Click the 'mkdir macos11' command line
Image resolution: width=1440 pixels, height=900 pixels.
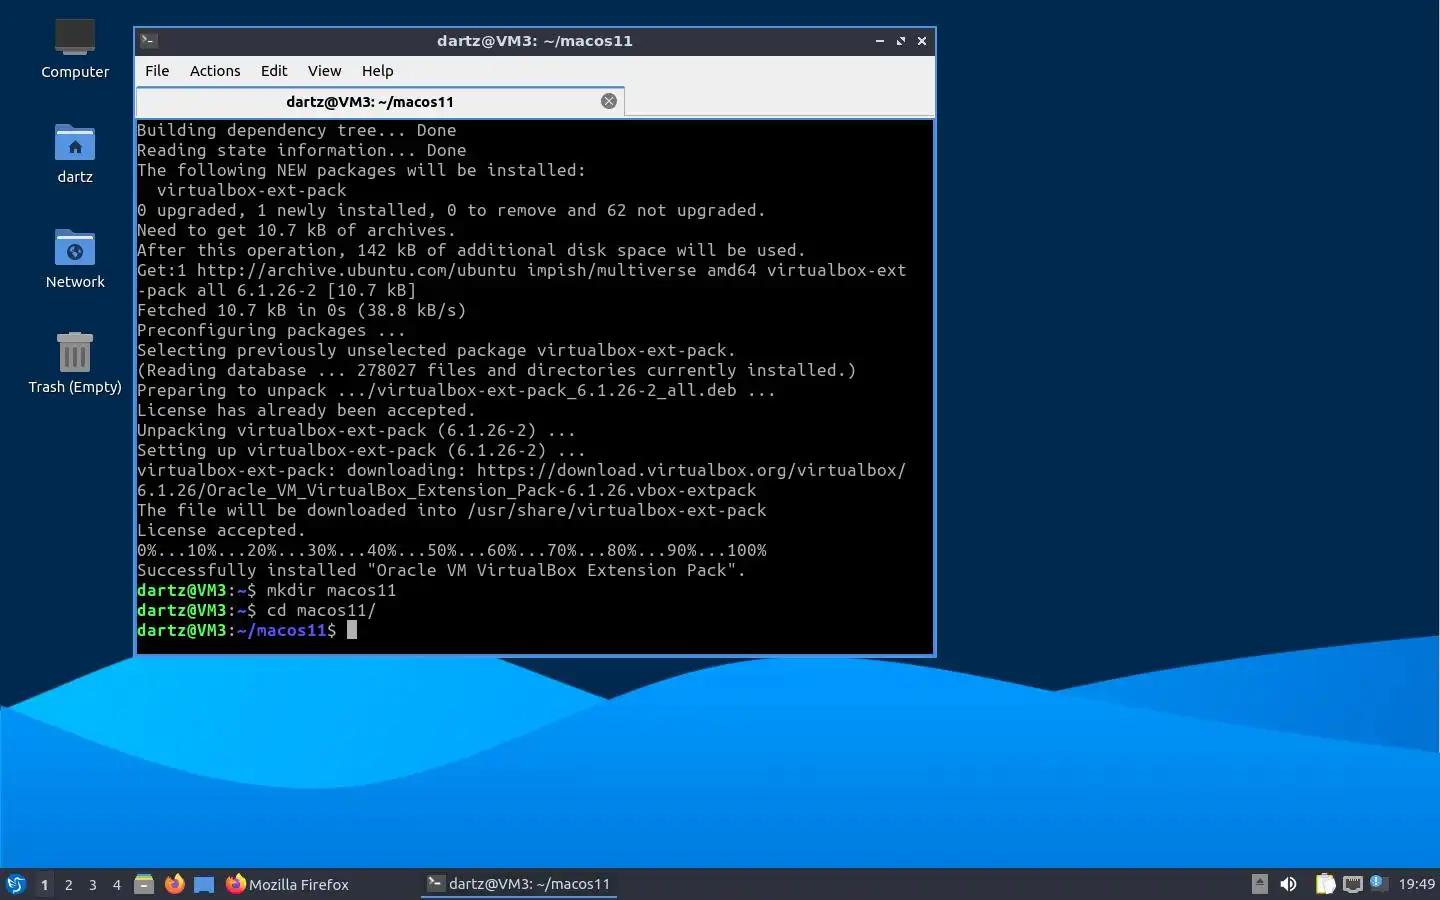[267, 590]
